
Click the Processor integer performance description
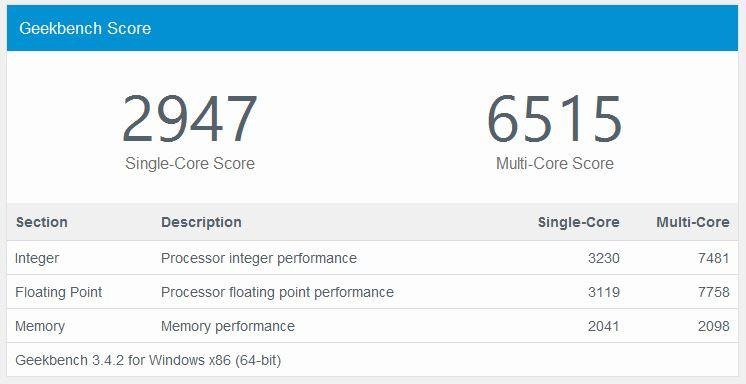coord(259,258)
